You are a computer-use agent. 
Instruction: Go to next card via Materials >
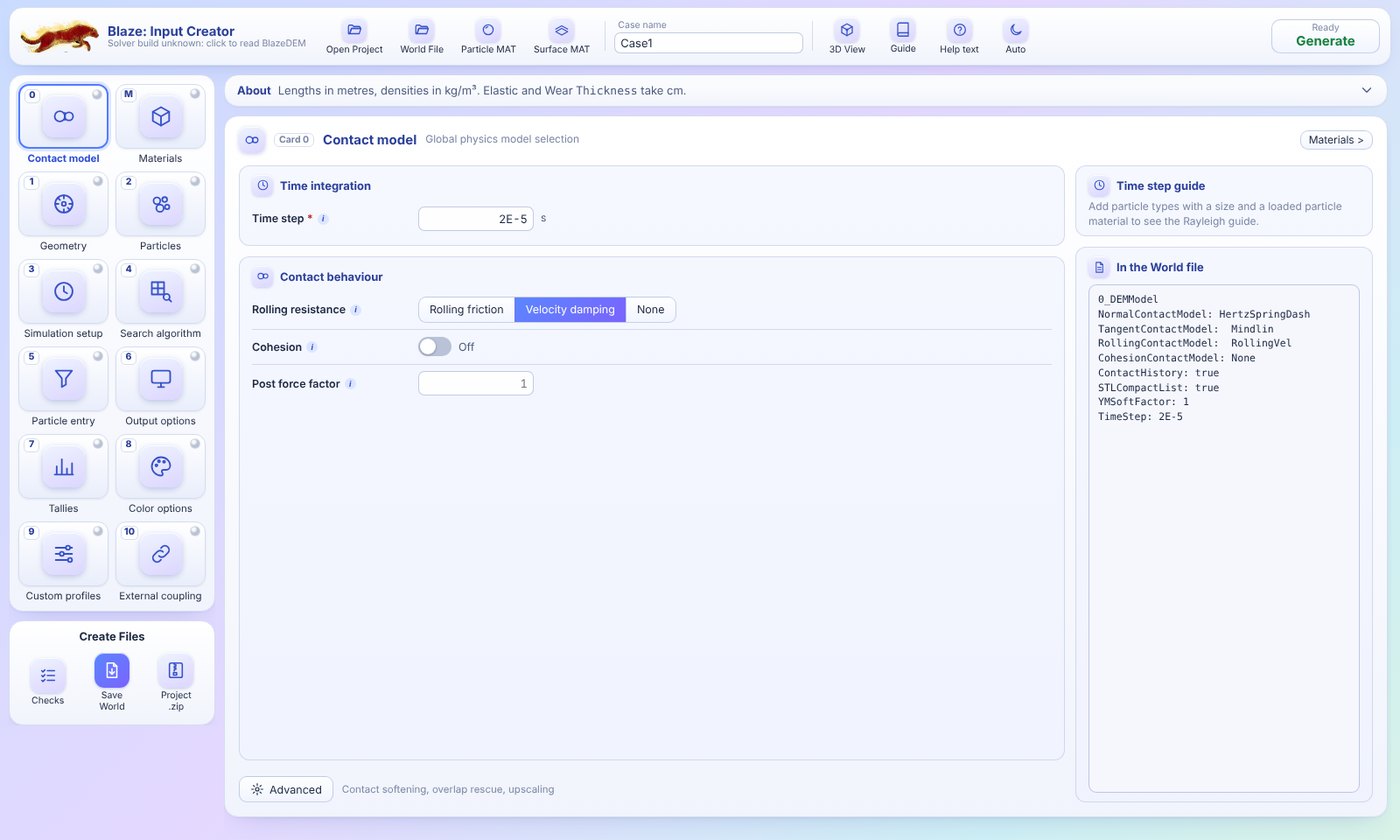click(1336, 140)
